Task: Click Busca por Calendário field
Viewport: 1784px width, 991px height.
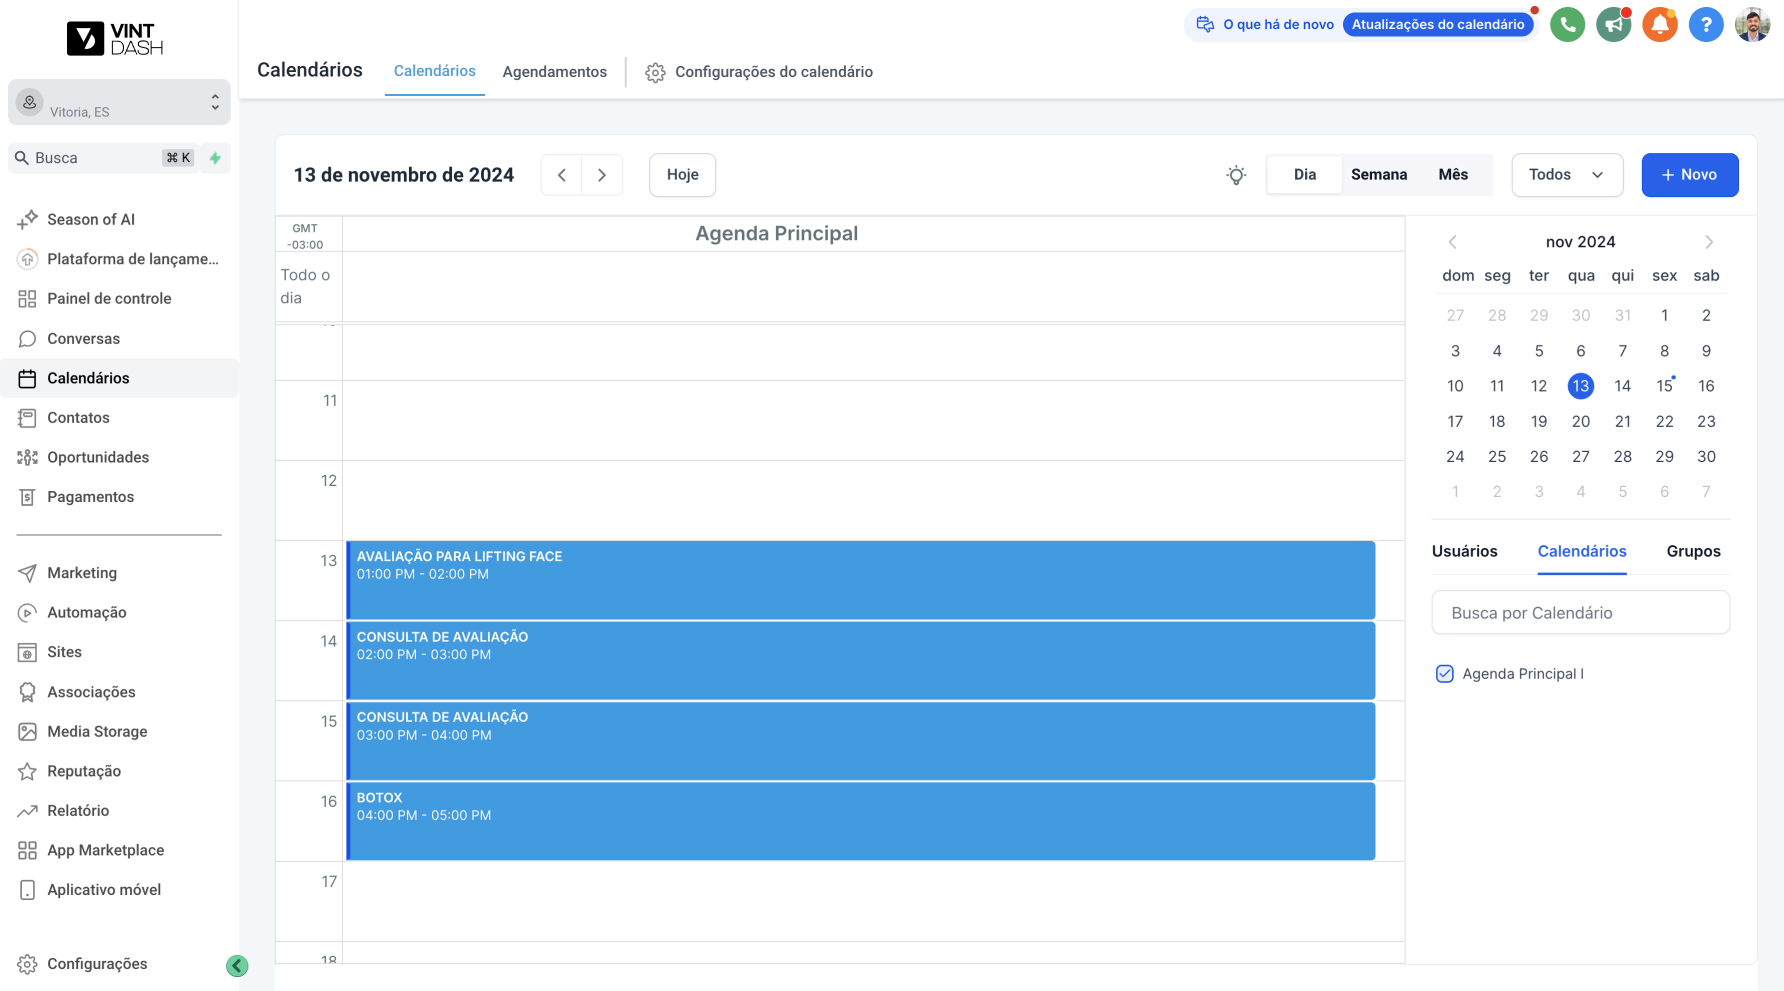Action: click(1580, 613)
